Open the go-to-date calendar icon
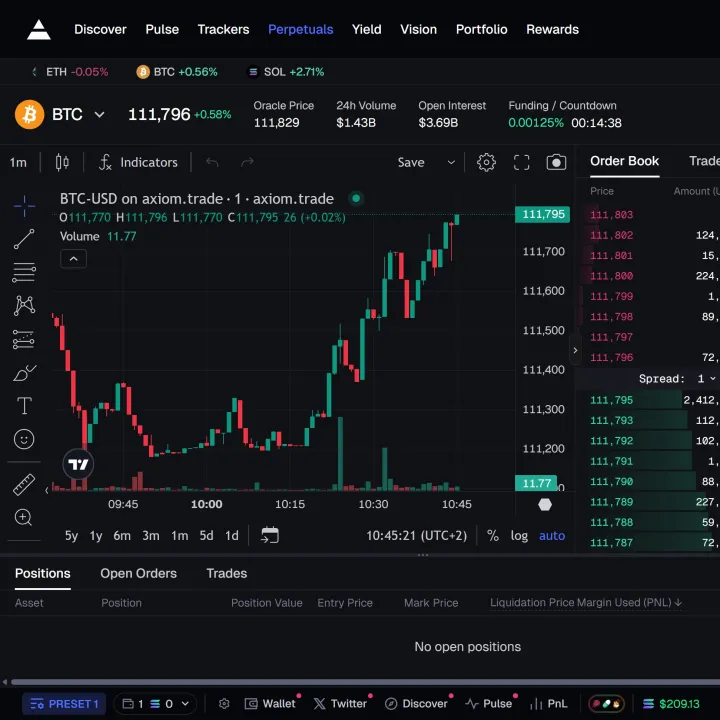Image resolution: width=720 pixels, height=720 pixels. pos(270,535)
